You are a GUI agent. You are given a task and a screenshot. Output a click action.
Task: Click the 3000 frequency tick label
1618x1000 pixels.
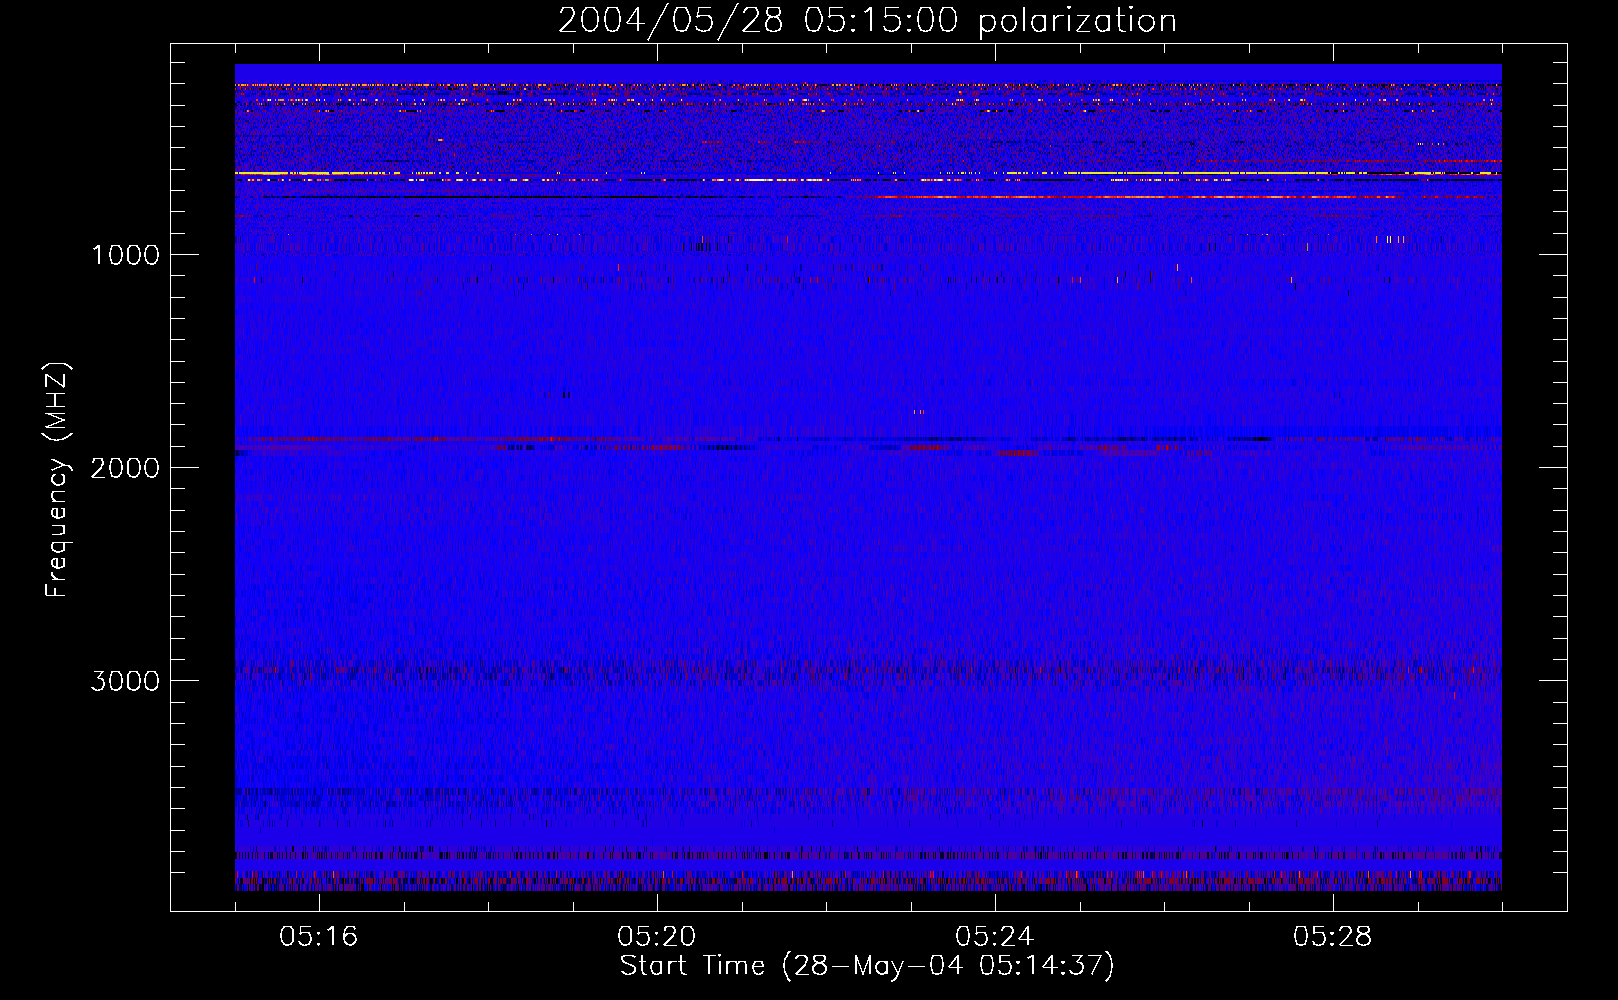click(125, 681)
